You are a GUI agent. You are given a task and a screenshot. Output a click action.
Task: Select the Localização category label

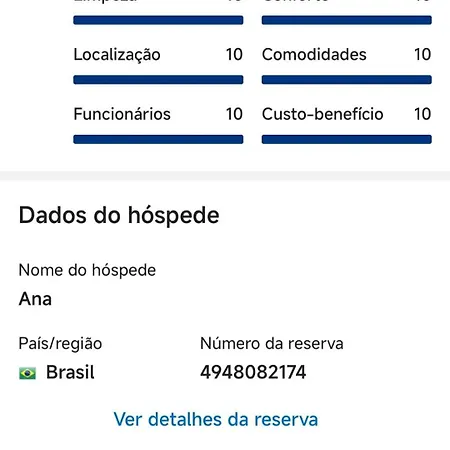117,55
